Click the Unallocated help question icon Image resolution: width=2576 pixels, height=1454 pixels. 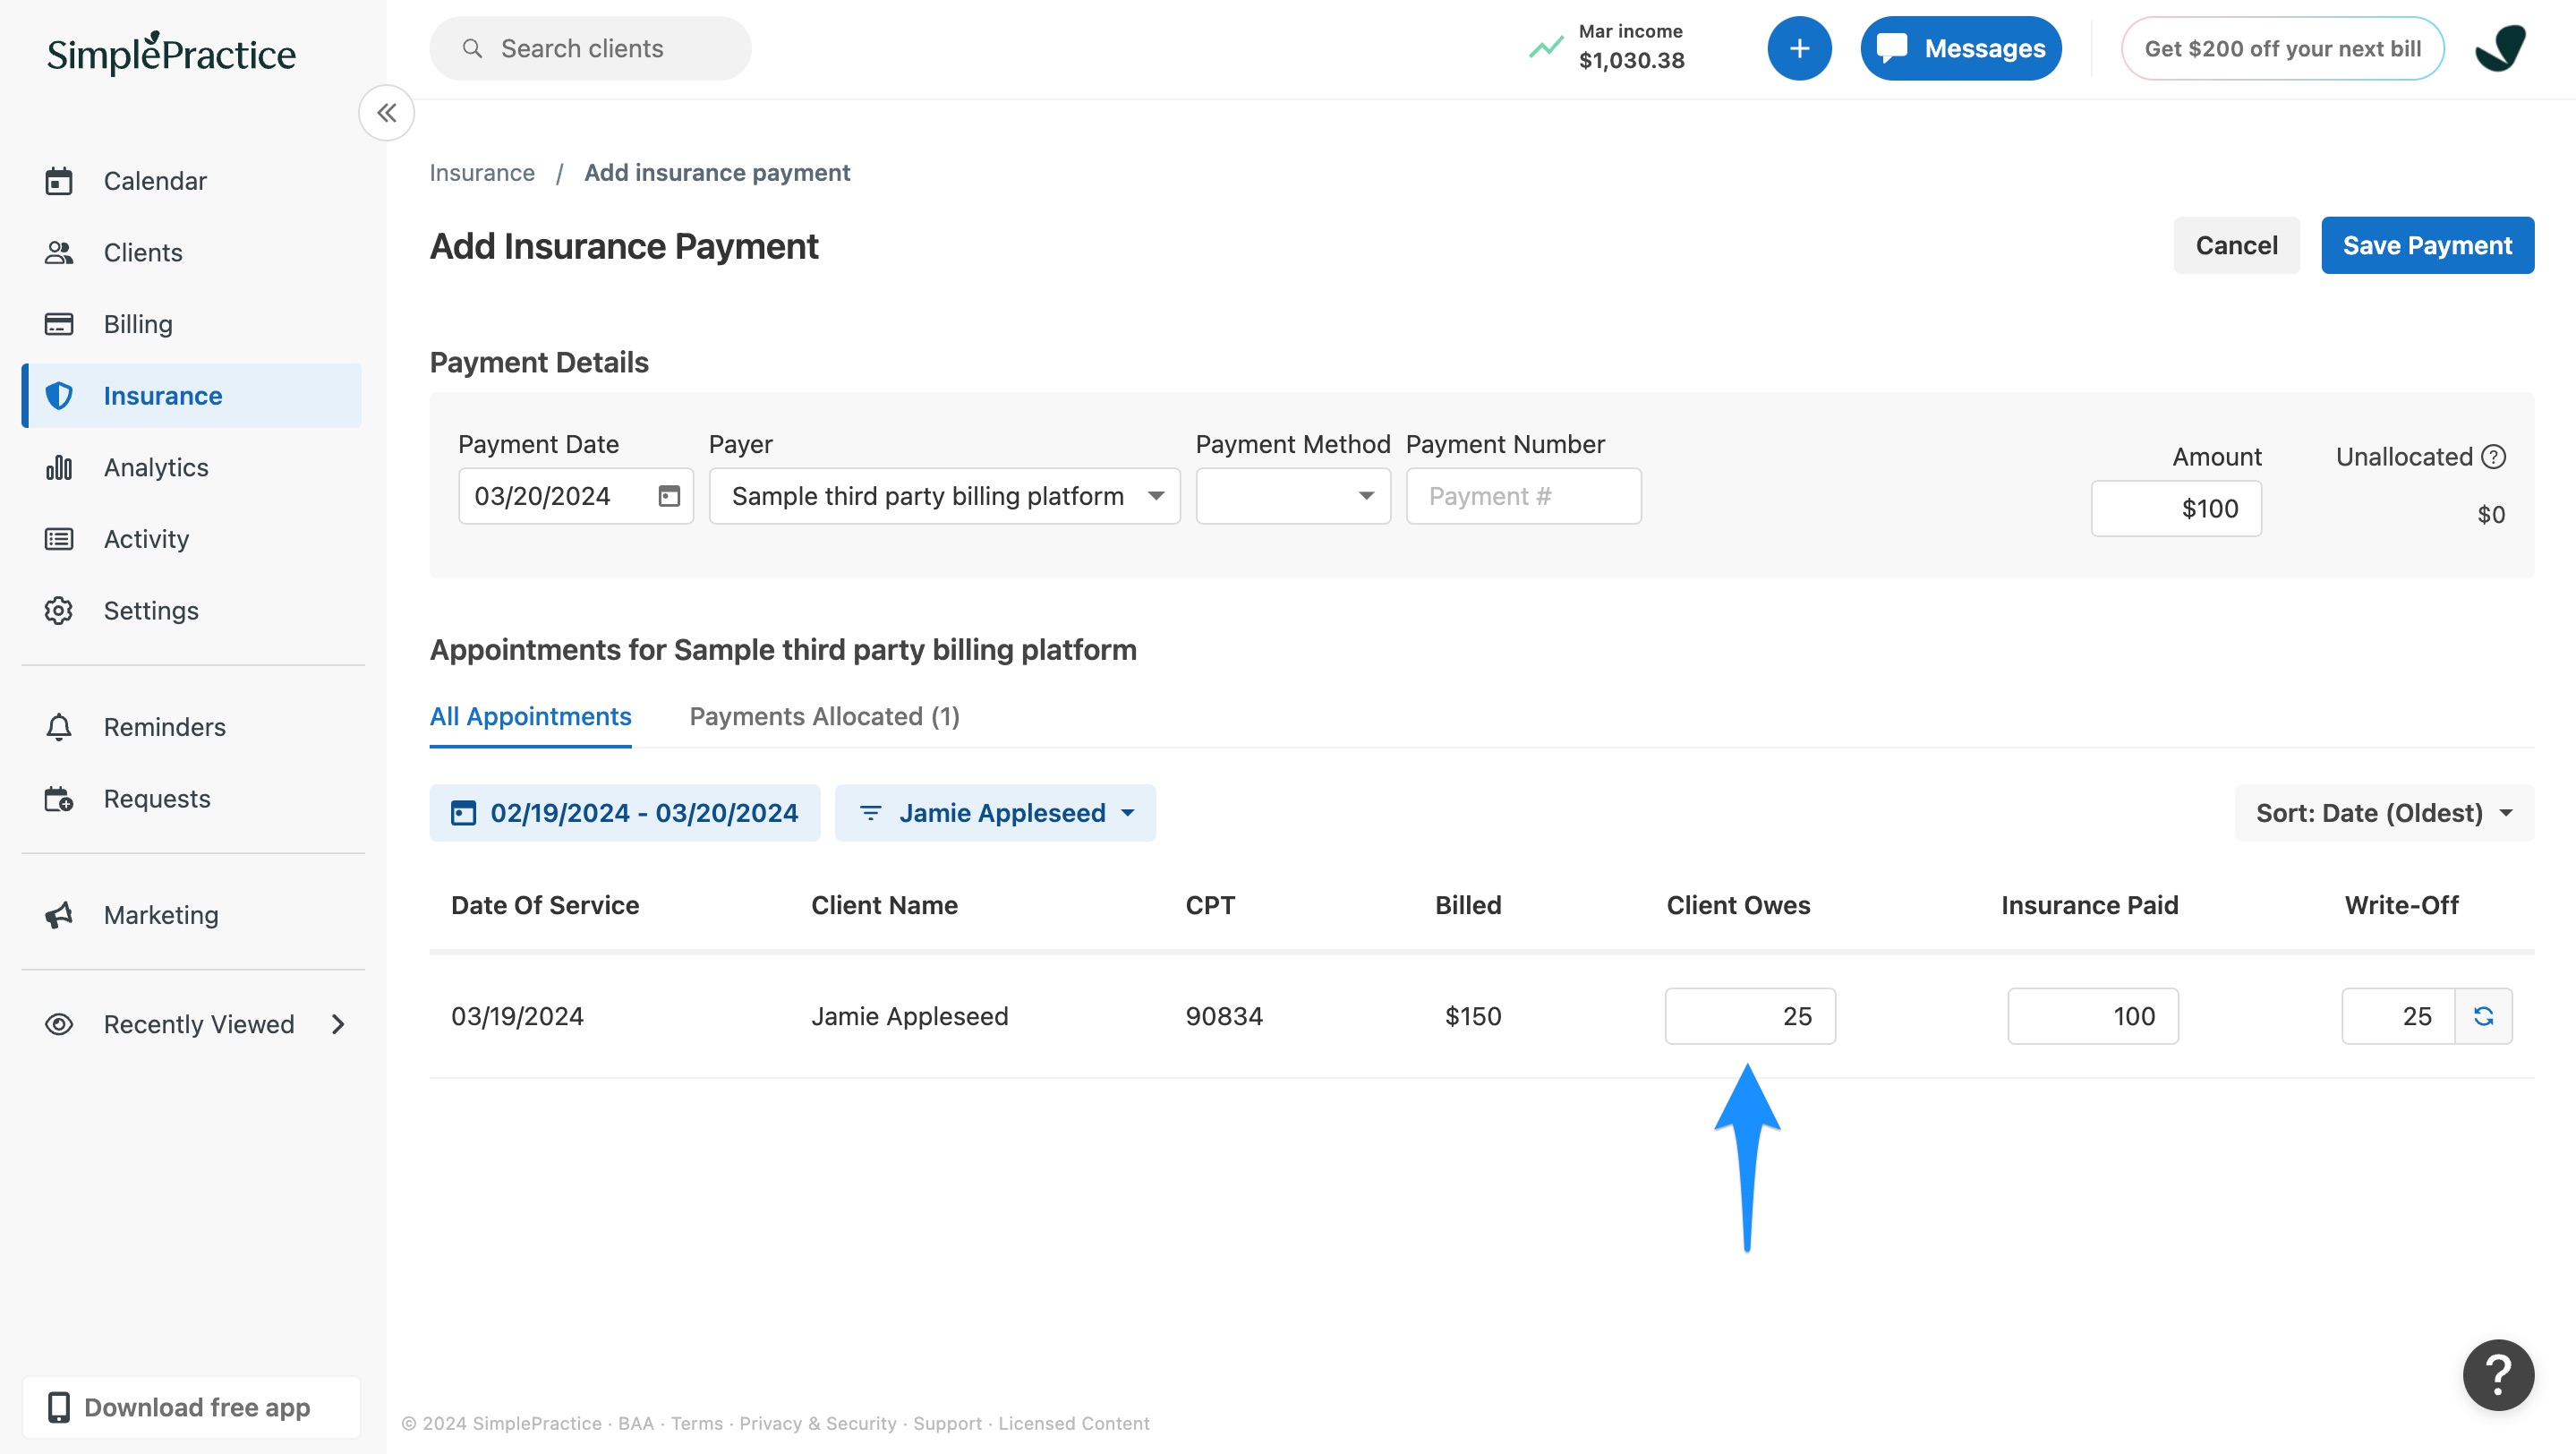pos(2493,457)
